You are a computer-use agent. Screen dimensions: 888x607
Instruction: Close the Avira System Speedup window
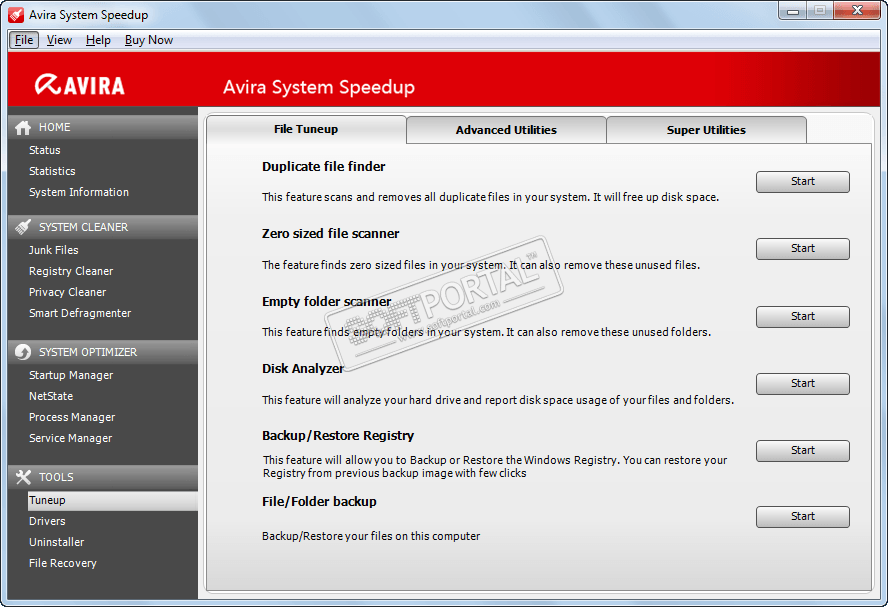tap(857, 11)
